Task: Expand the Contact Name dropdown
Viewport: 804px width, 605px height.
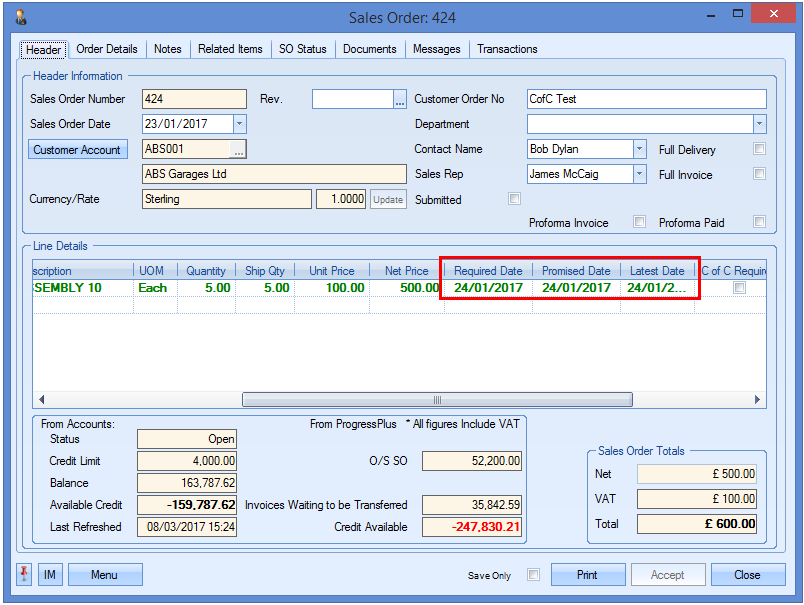Action: pos(639,149)
